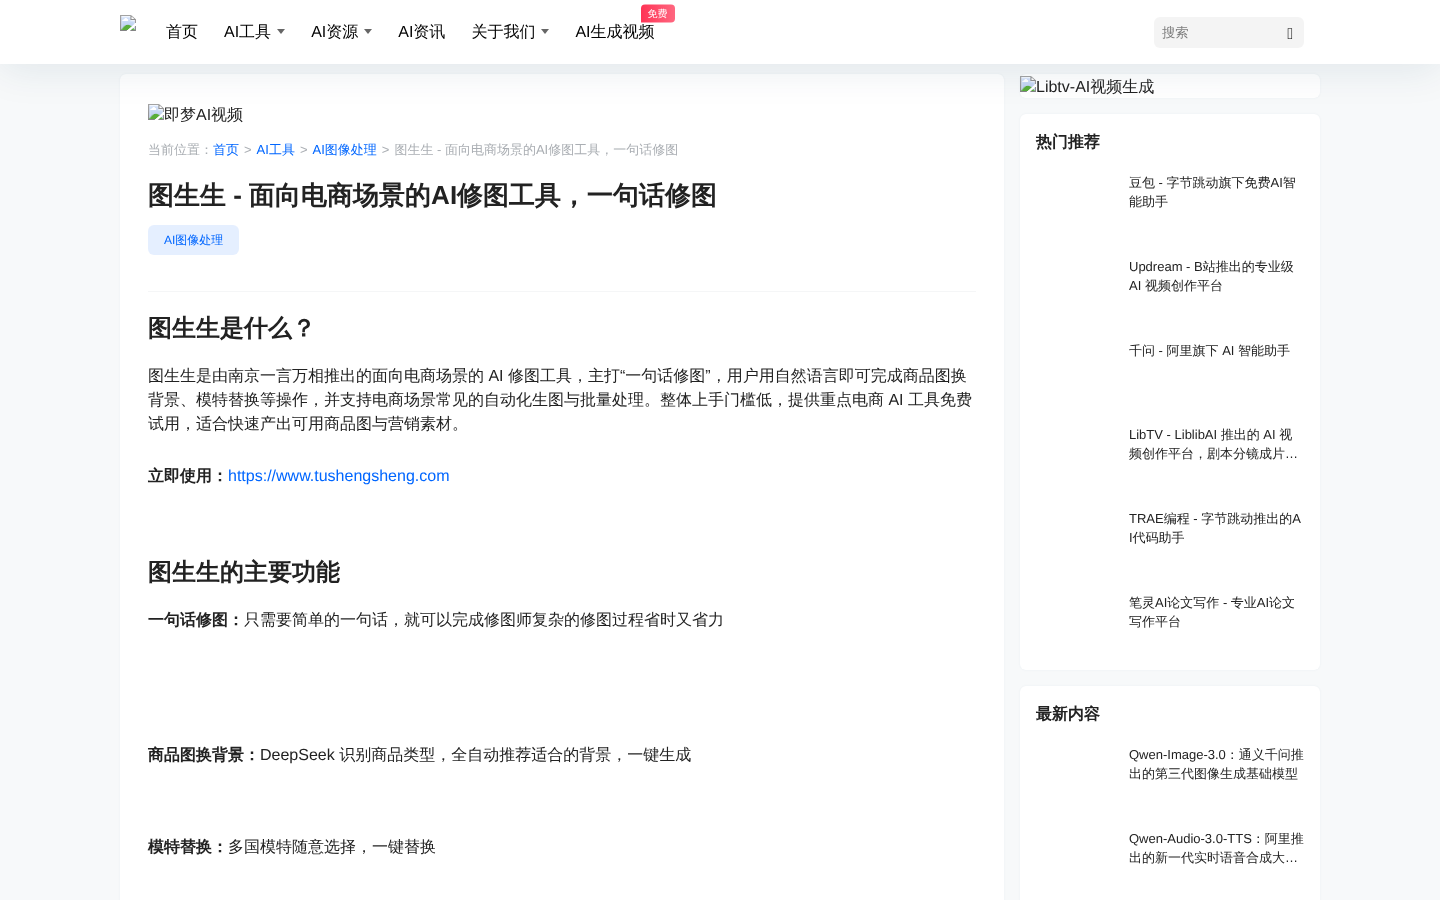
Task: Open 笔灵AI论文写作 recommendation
Action: (1215, 612)
